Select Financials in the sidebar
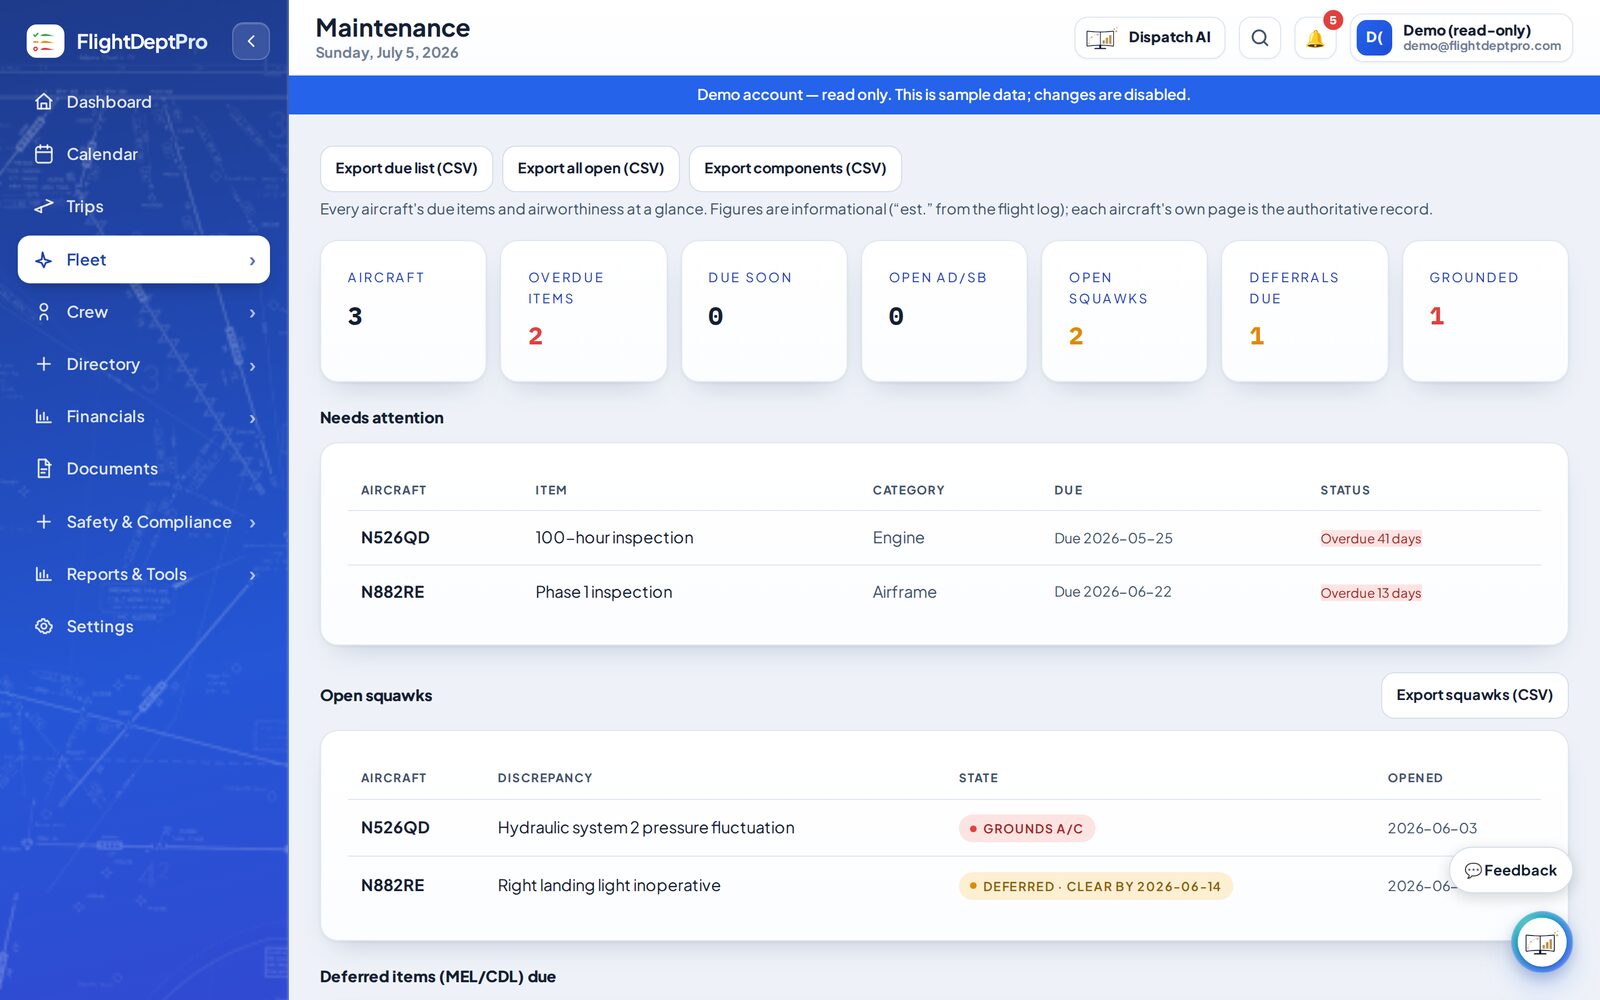 [x=144, y=416]
